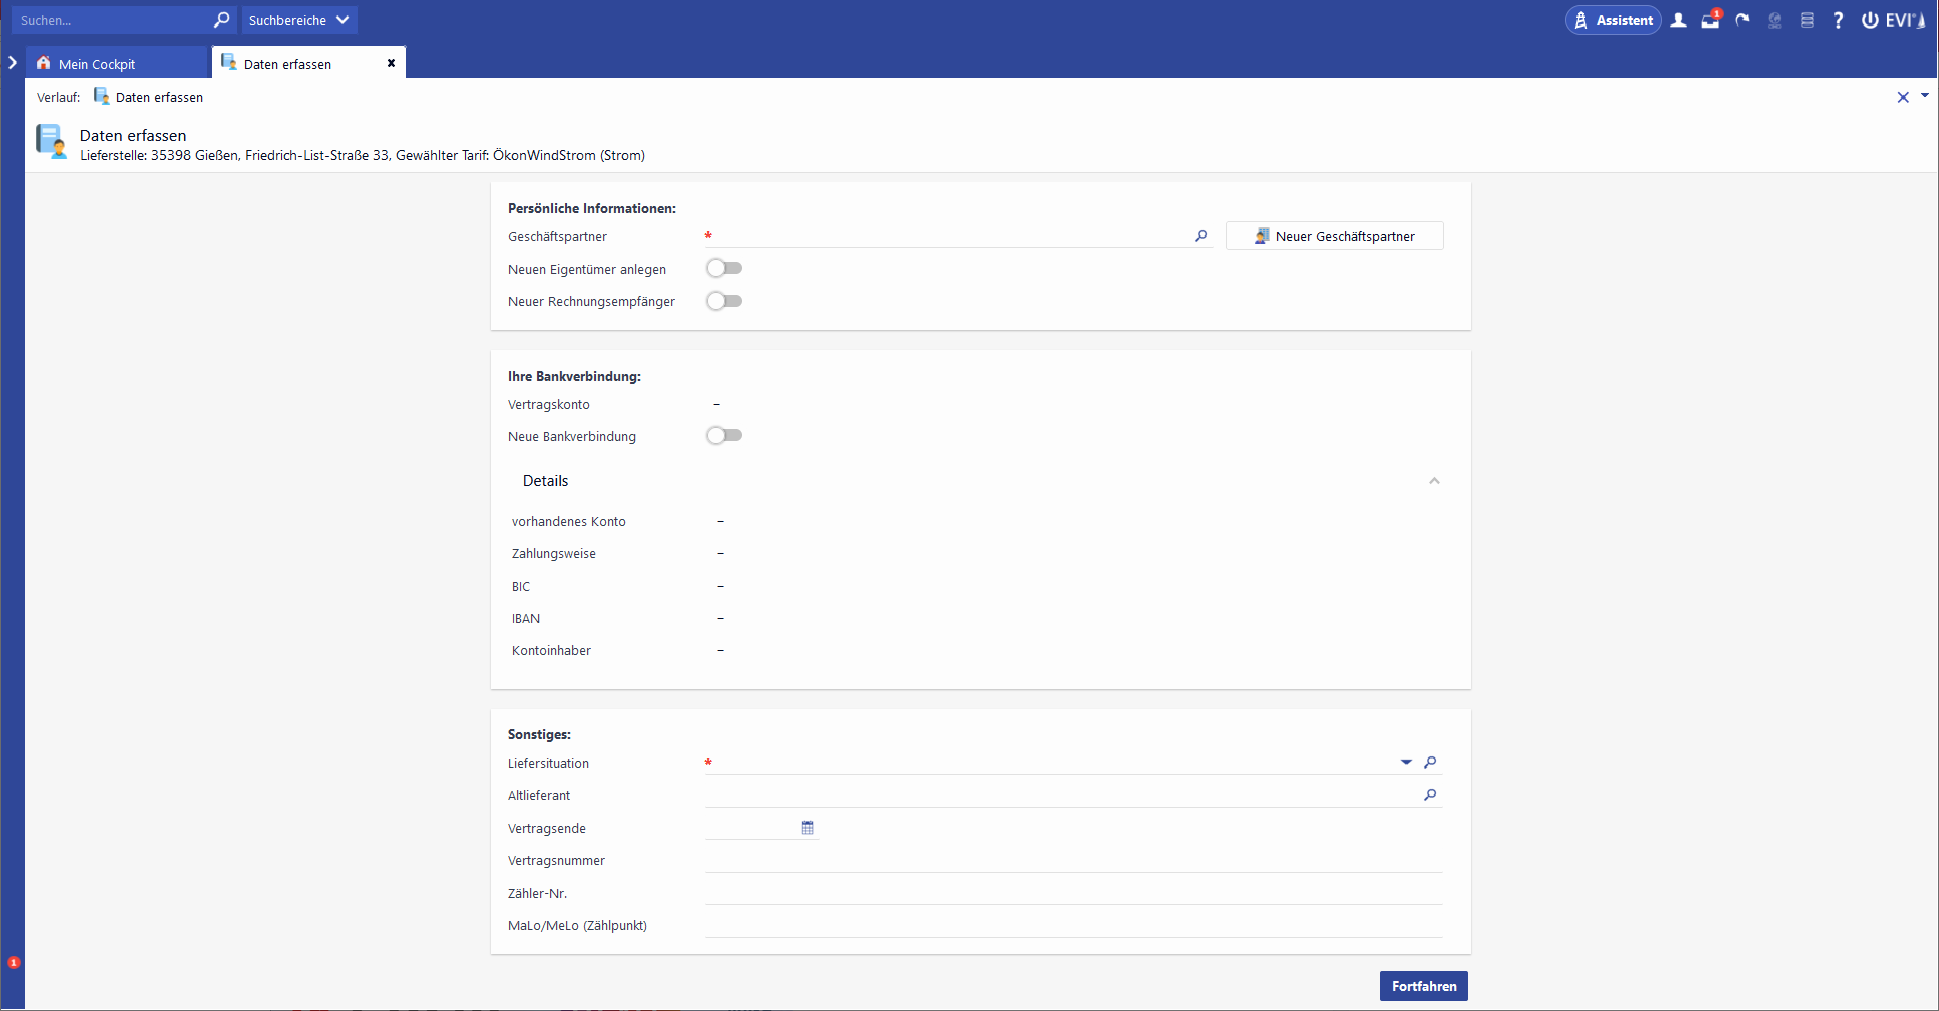Enable Neuen Eigentümer anlegen switch
Screen dimensions: 1939x1011
(724, 268)
